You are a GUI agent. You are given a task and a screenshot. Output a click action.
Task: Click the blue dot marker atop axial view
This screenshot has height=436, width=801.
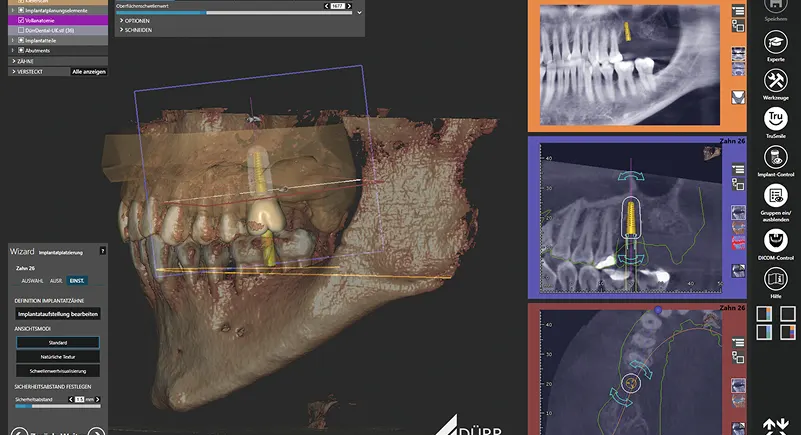(658, 310)
